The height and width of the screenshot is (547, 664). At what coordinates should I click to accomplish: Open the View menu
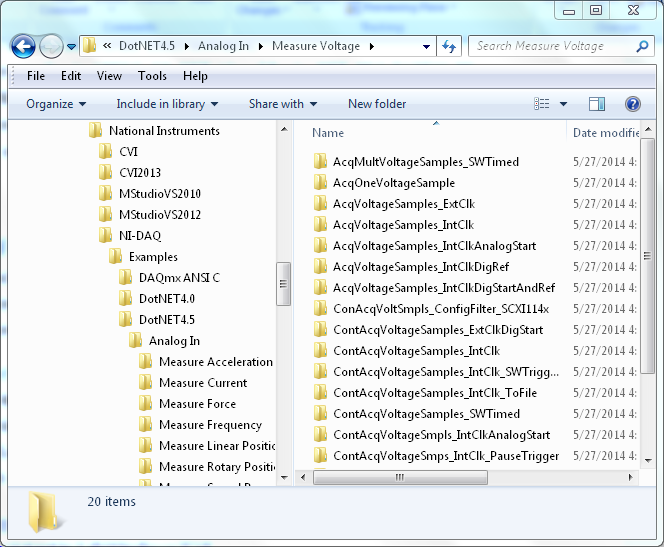click(x=109, y=76)
